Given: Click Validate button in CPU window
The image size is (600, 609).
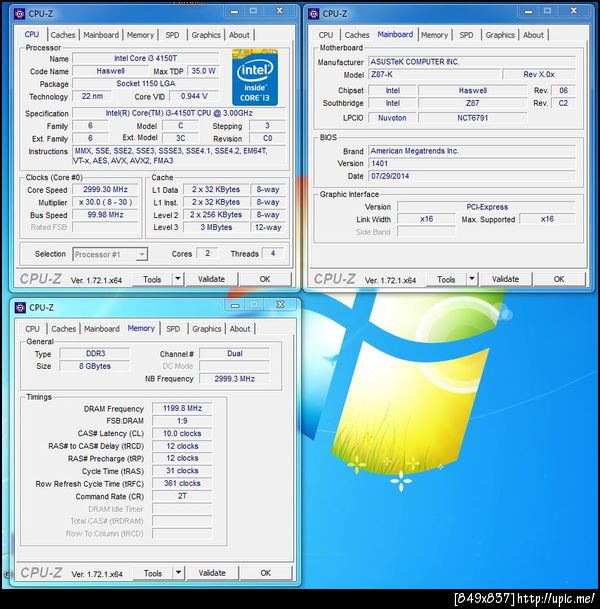Looking at the screenshot, I should 211,279.
